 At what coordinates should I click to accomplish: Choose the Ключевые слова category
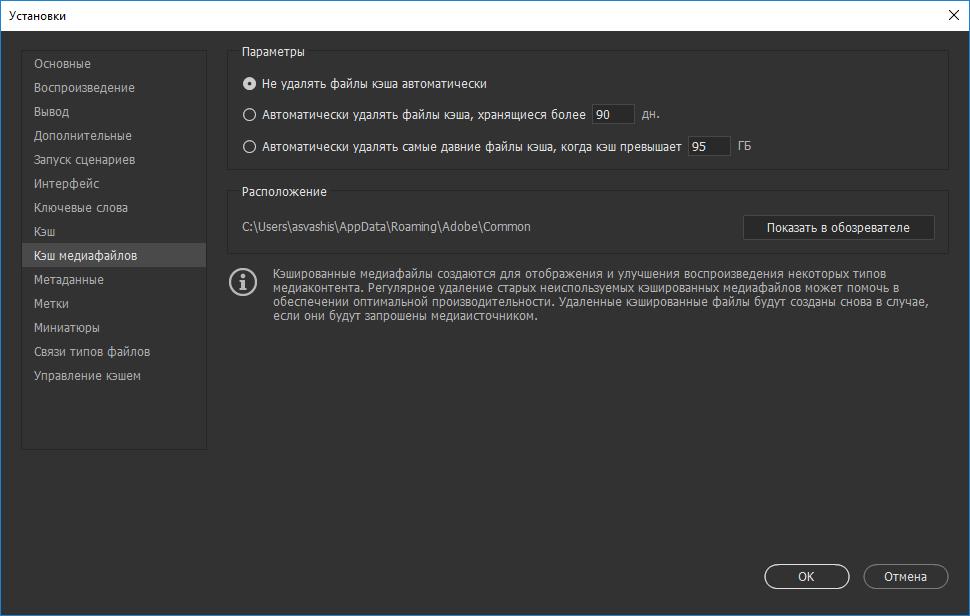pyautogui.click(x=80, y=208)
